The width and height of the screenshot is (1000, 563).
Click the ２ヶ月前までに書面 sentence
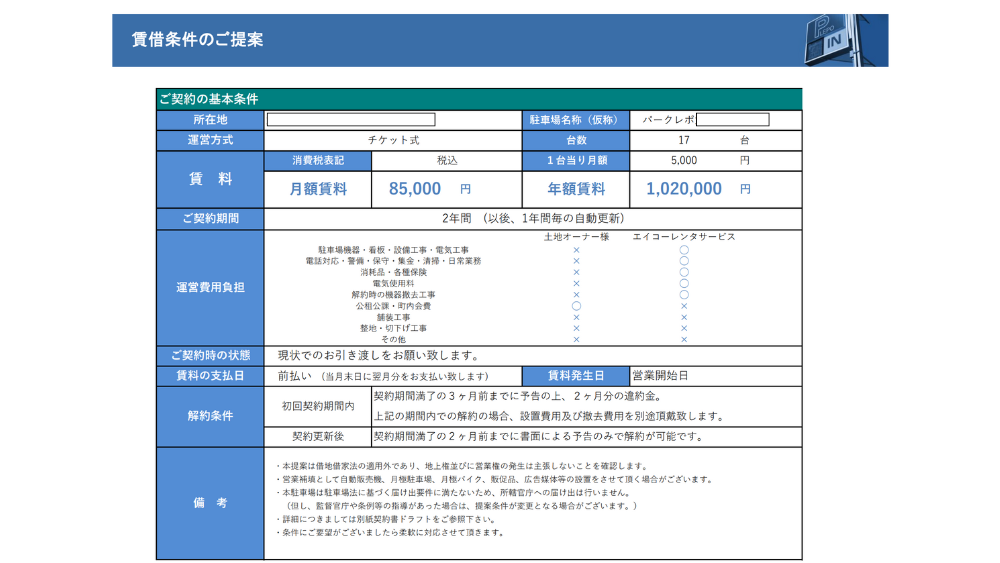[x=538, y=437]
